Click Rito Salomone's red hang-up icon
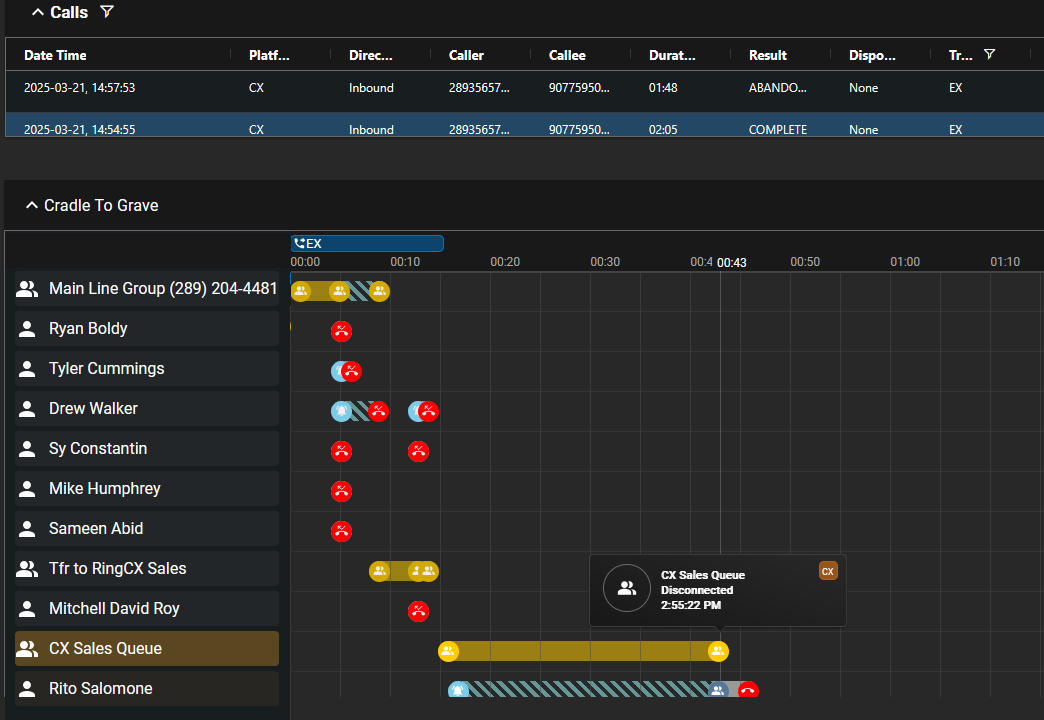 [748, 689]
